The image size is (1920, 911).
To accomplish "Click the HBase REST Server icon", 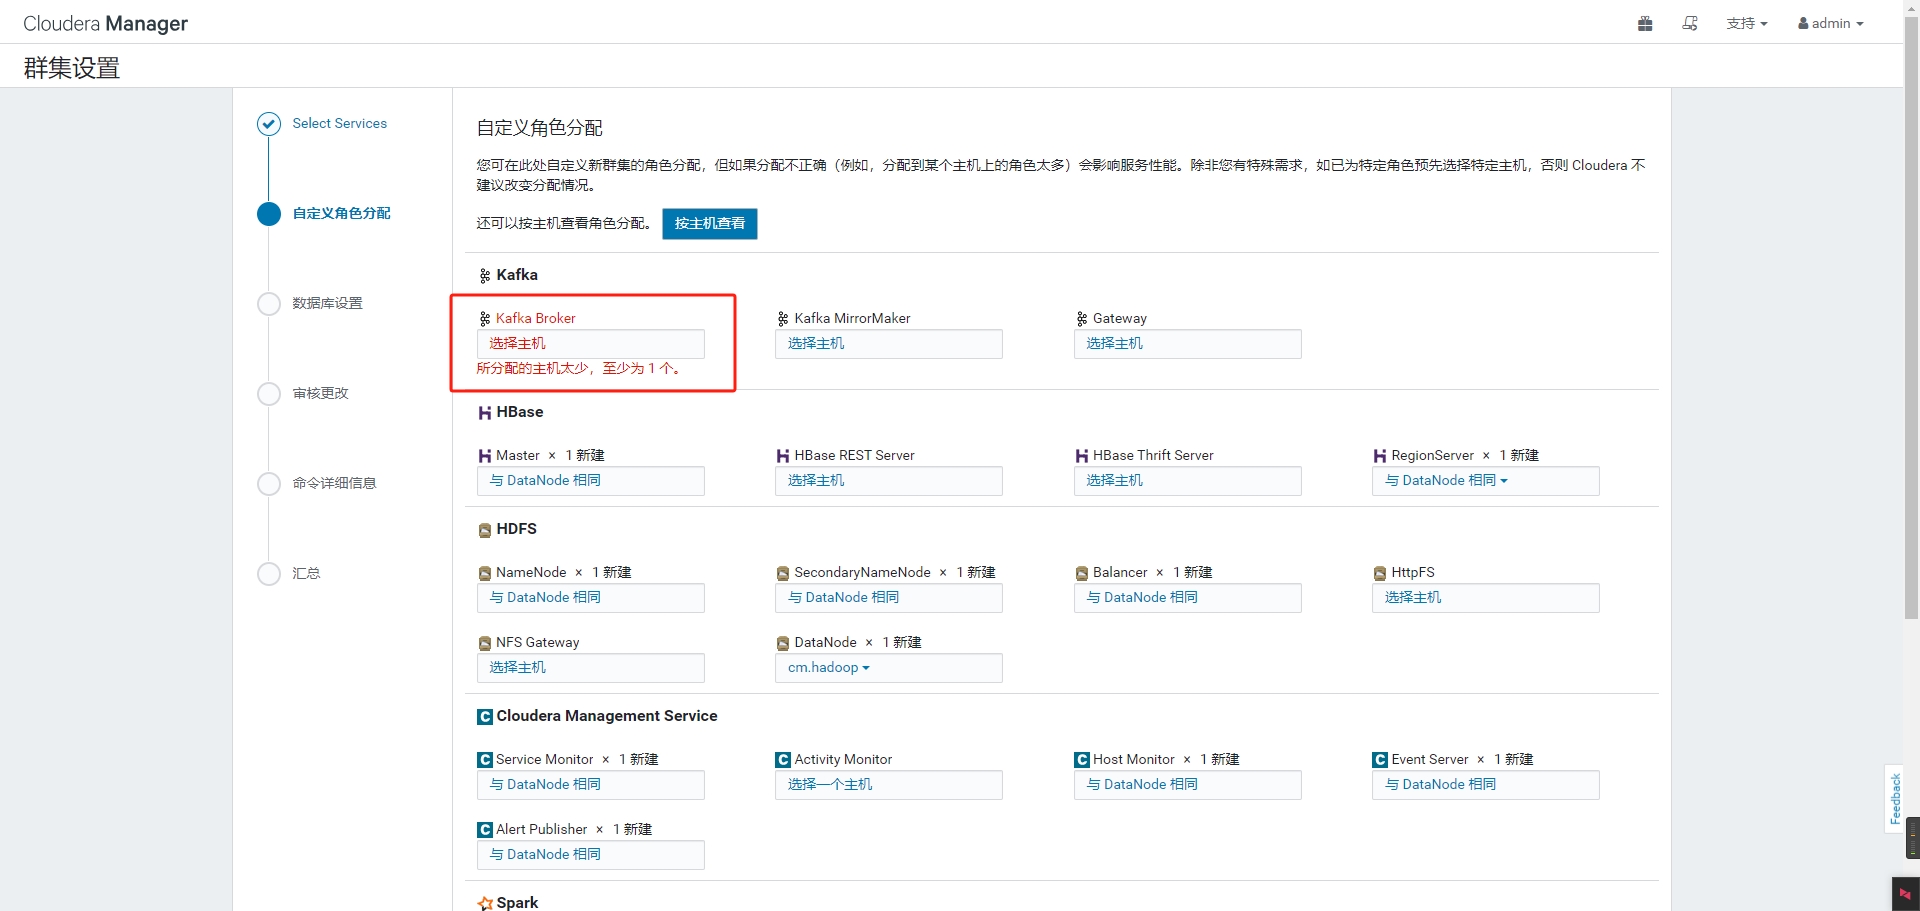I will point(783,456).
